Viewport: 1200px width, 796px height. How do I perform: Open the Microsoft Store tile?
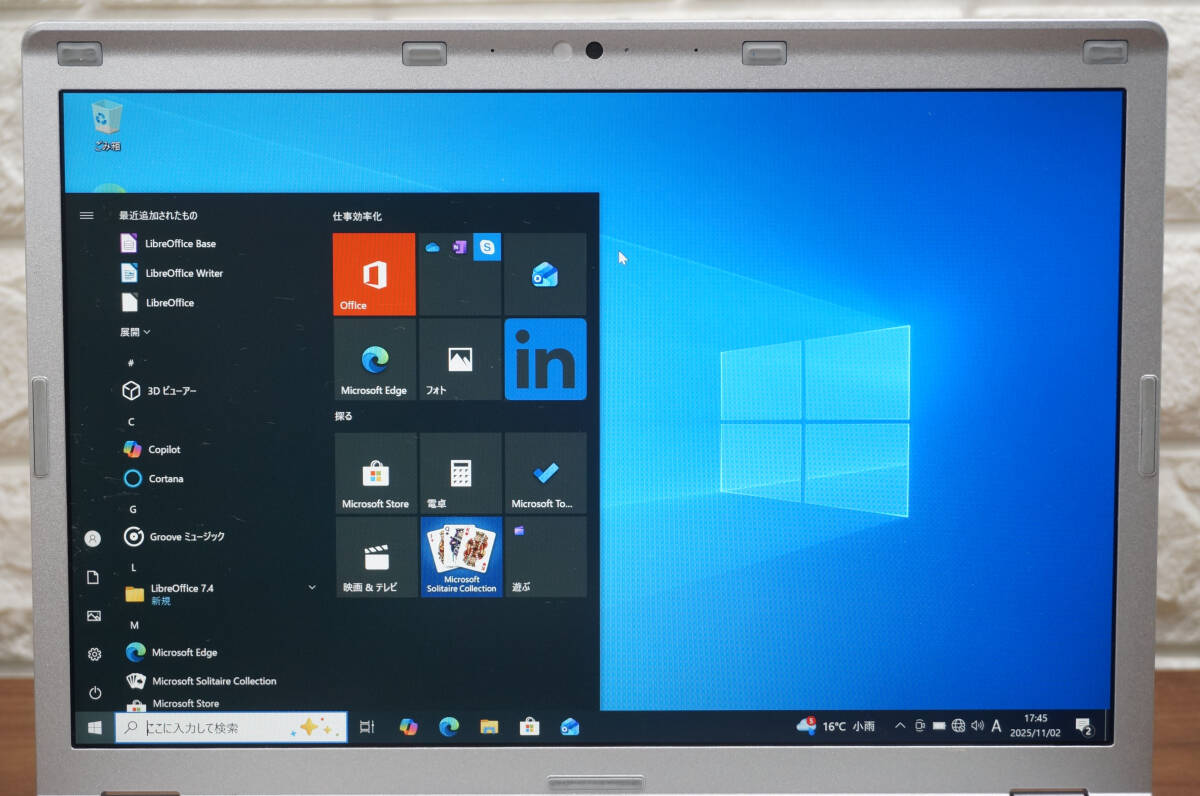pyautogui.click(x=375, y=473)
